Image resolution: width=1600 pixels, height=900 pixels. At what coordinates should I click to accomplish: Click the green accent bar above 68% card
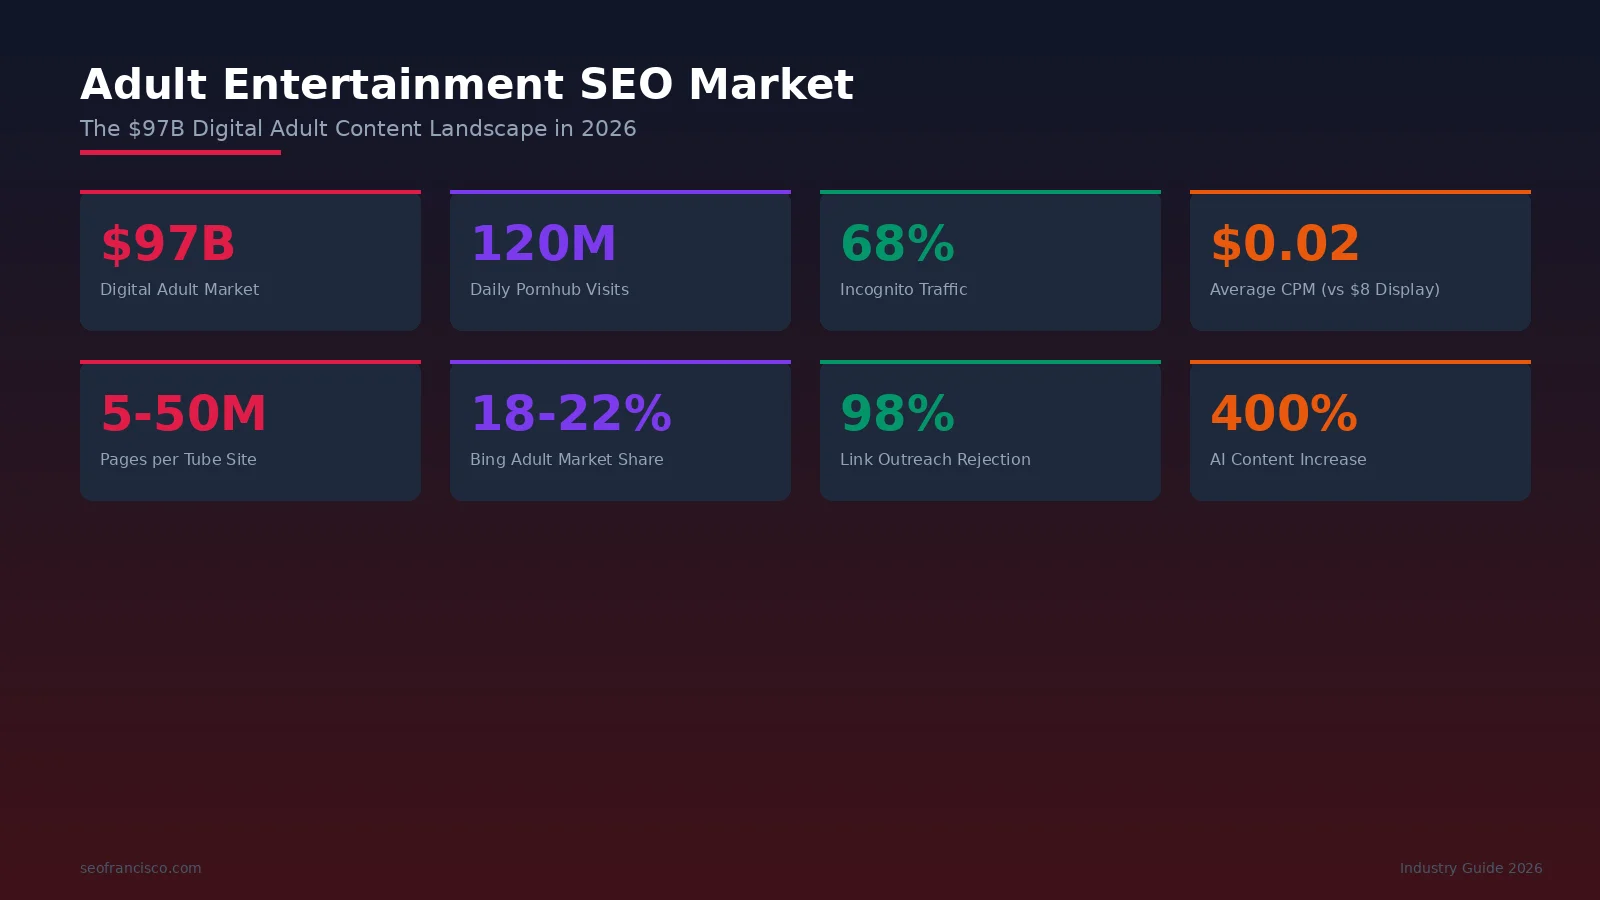pyautogui.click(x=990, y=190)
